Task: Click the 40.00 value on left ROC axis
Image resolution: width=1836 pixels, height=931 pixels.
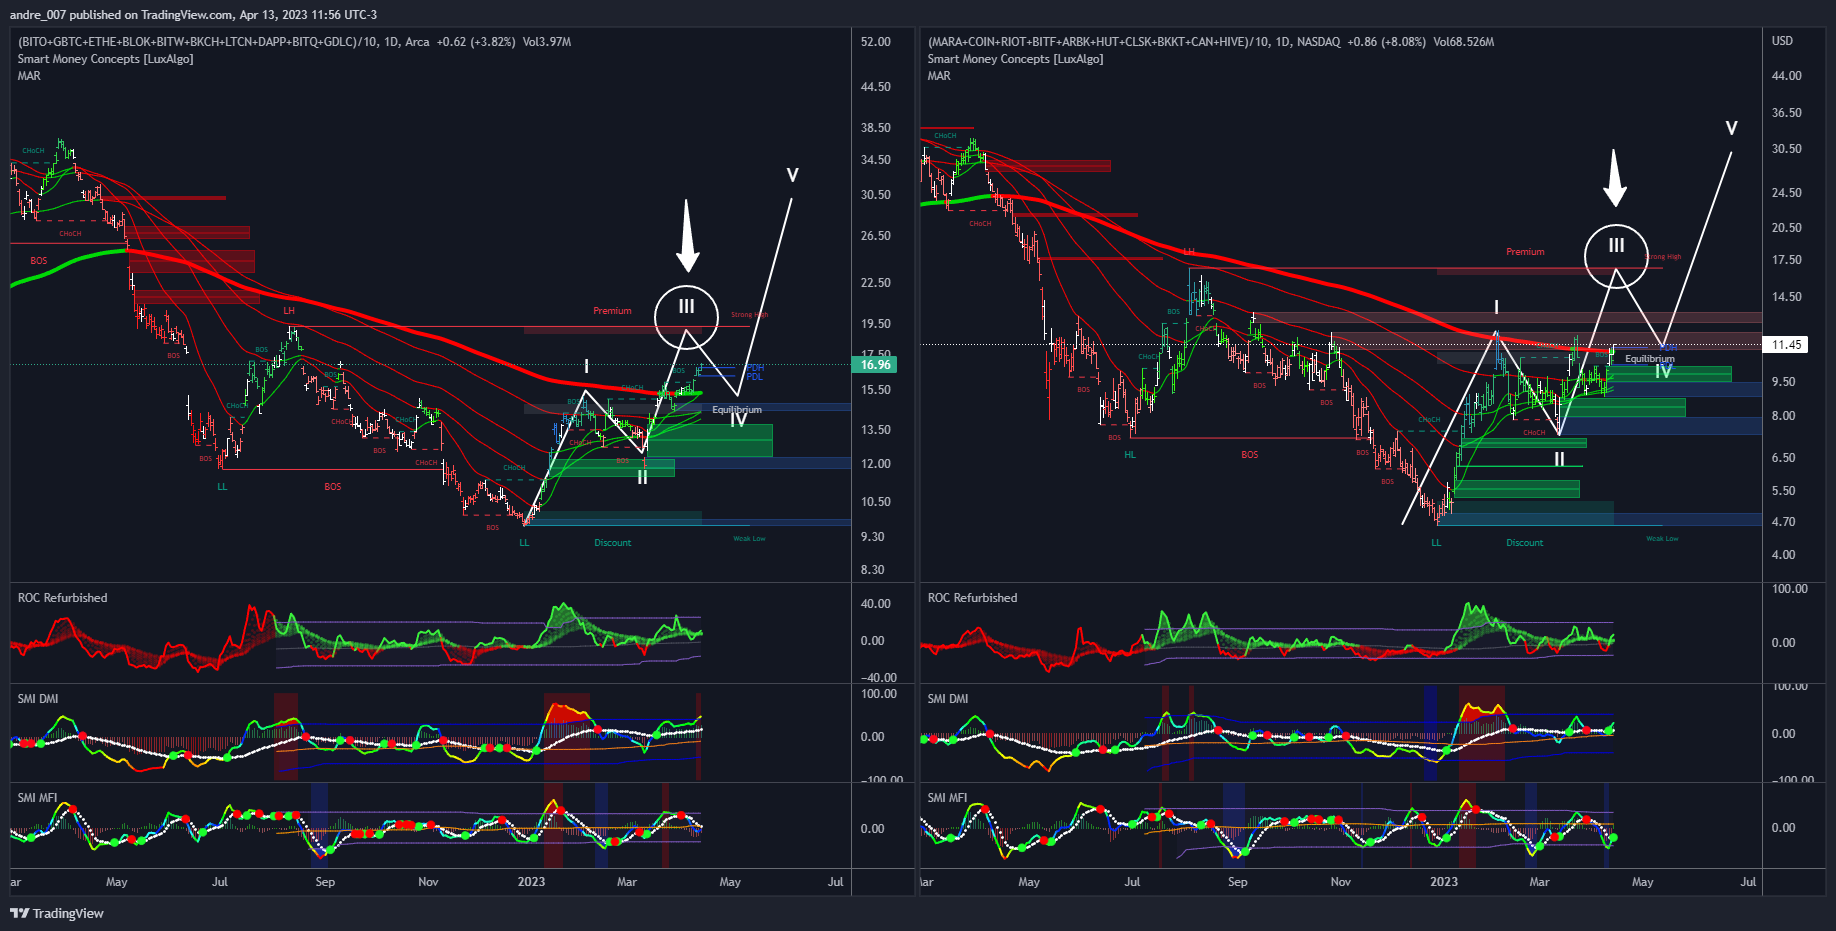Action: click(876, 604)
